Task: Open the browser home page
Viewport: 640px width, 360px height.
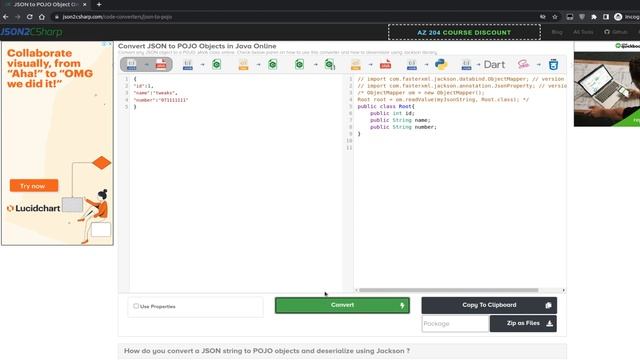Action: click(42, 17)
